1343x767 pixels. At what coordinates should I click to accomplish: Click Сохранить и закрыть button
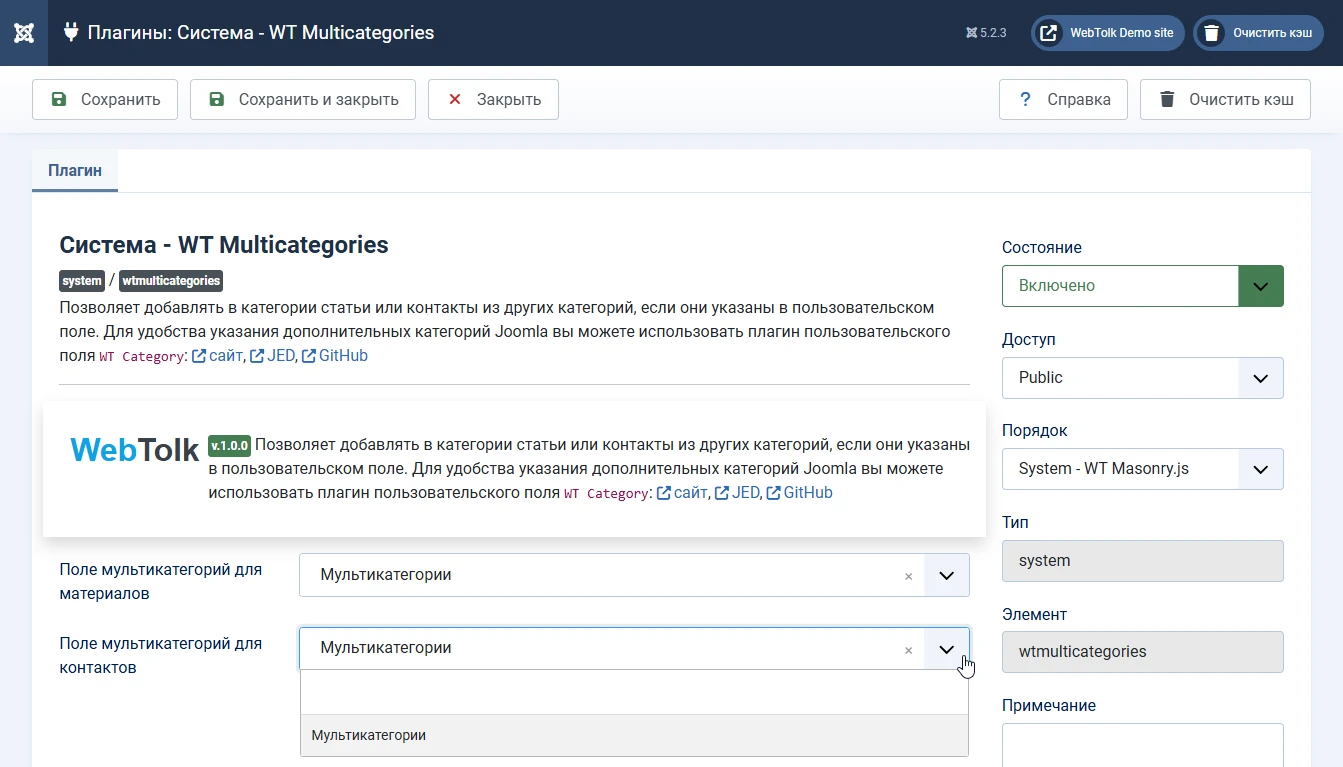click(x=303, y=100)
